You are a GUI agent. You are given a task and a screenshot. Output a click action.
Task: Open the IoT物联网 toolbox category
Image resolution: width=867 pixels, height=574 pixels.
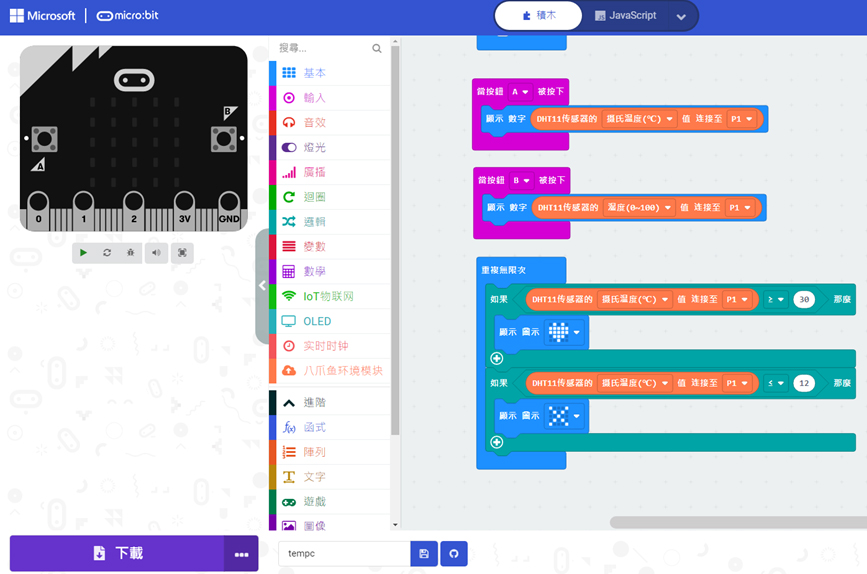(328, 296)
